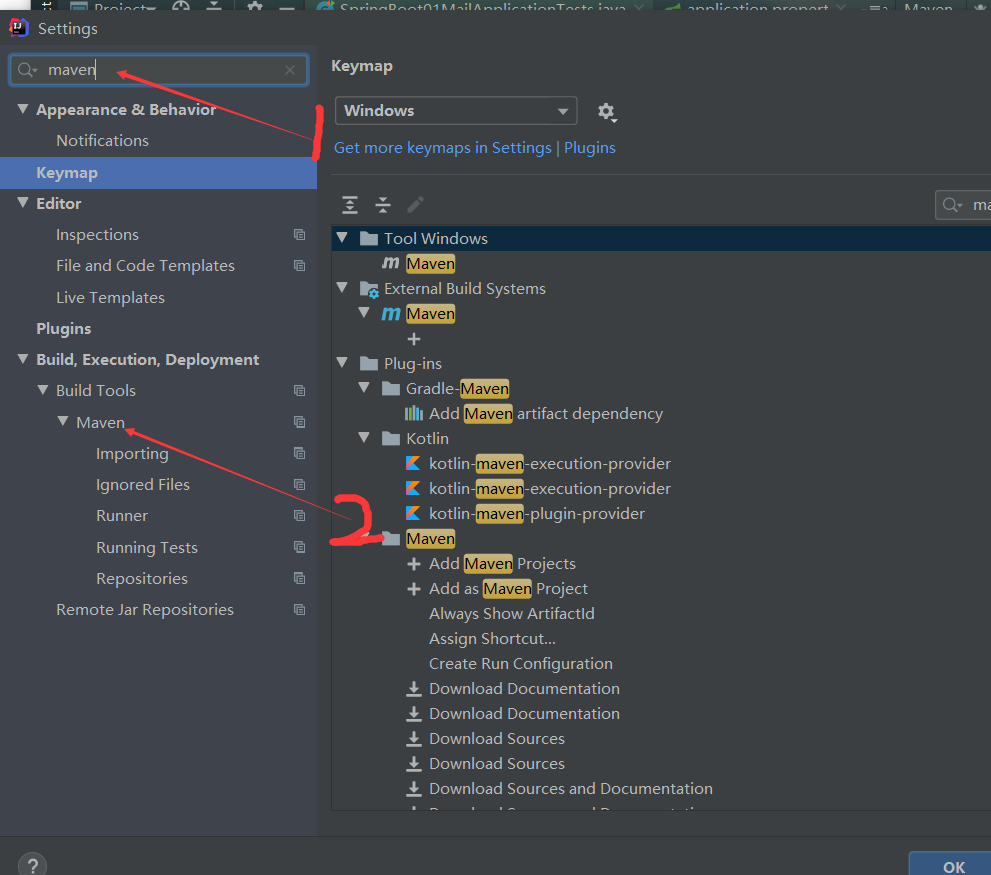Open Maven Runner settings
Image resolution: width=991 pixels, height=875 pixels.
tap(122, 515)
